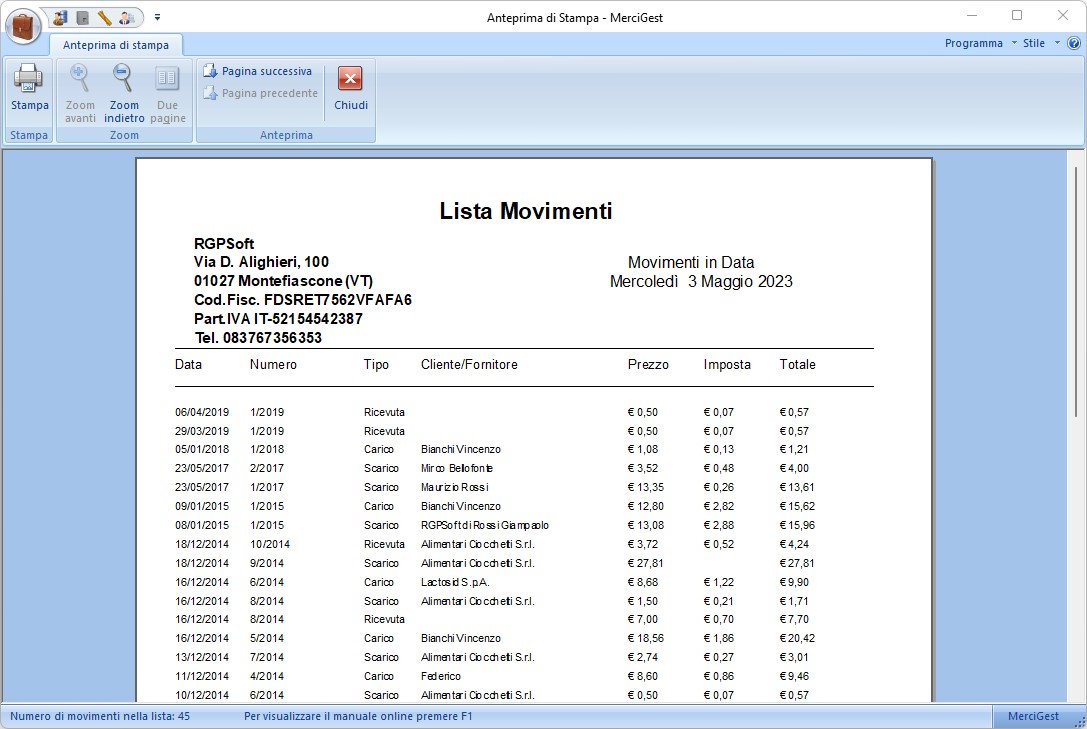Toggle Due pagine two-page view

(x=167, y=94)
